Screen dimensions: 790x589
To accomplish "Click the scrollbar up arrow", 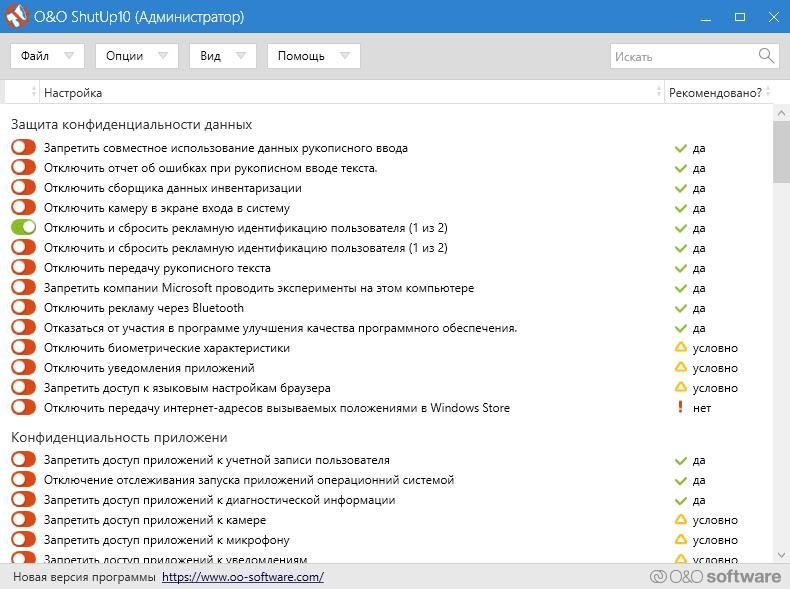I will pyautogui.click(x=781, y=113).
